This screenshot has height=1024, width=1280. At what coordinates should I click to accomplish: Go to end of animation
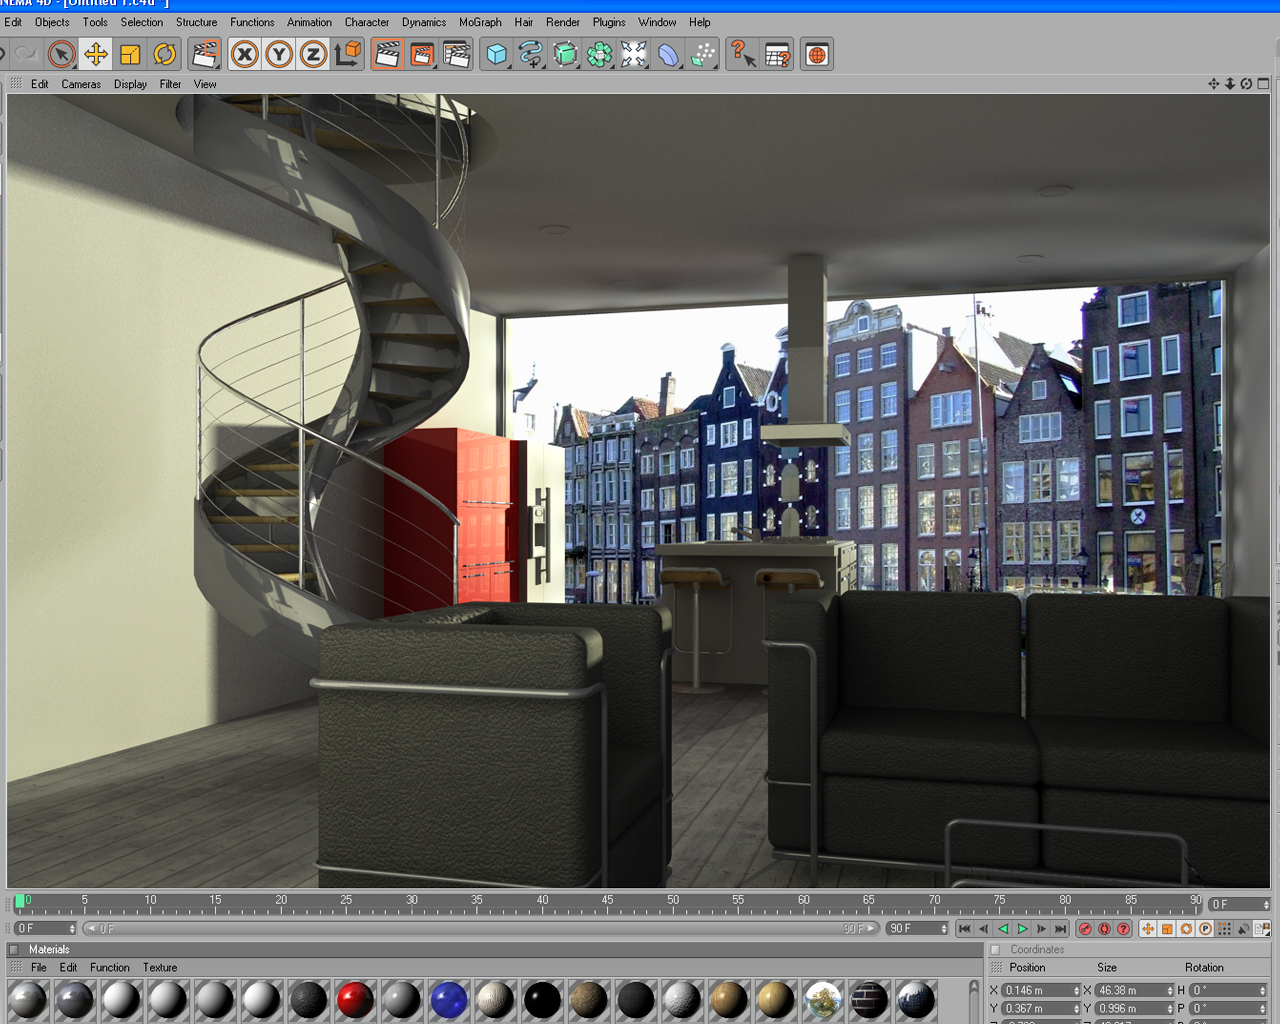pyautogui.click(x=1060, y=929)
